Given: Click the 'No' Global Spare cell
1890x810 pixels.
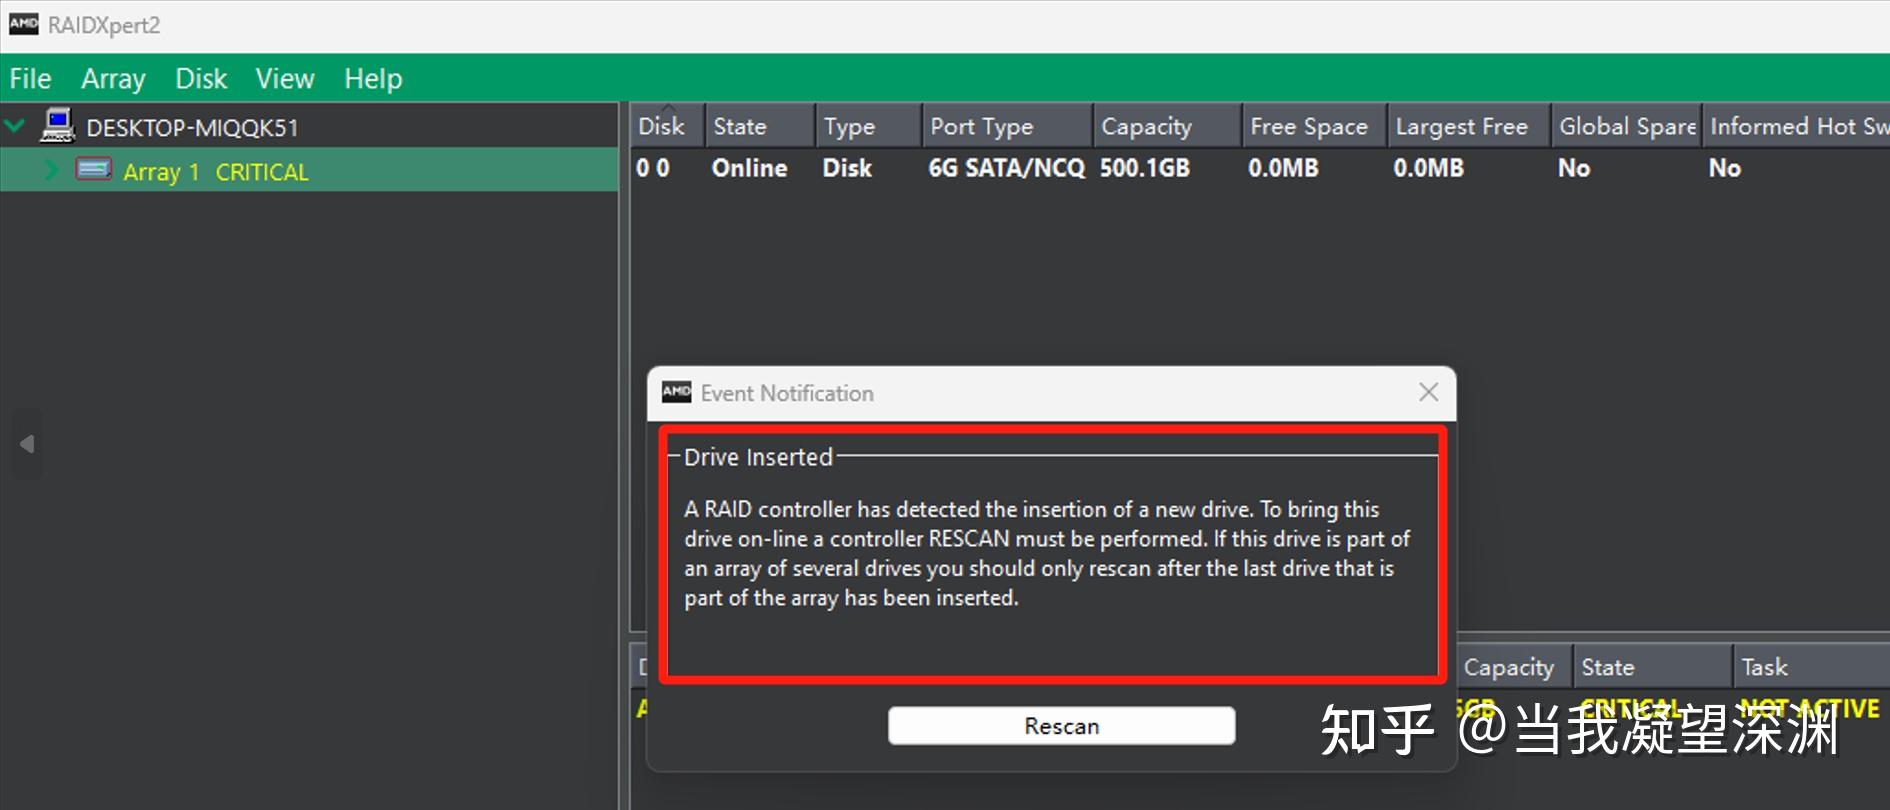Looking at the screenshot, I should (1574, 168).
